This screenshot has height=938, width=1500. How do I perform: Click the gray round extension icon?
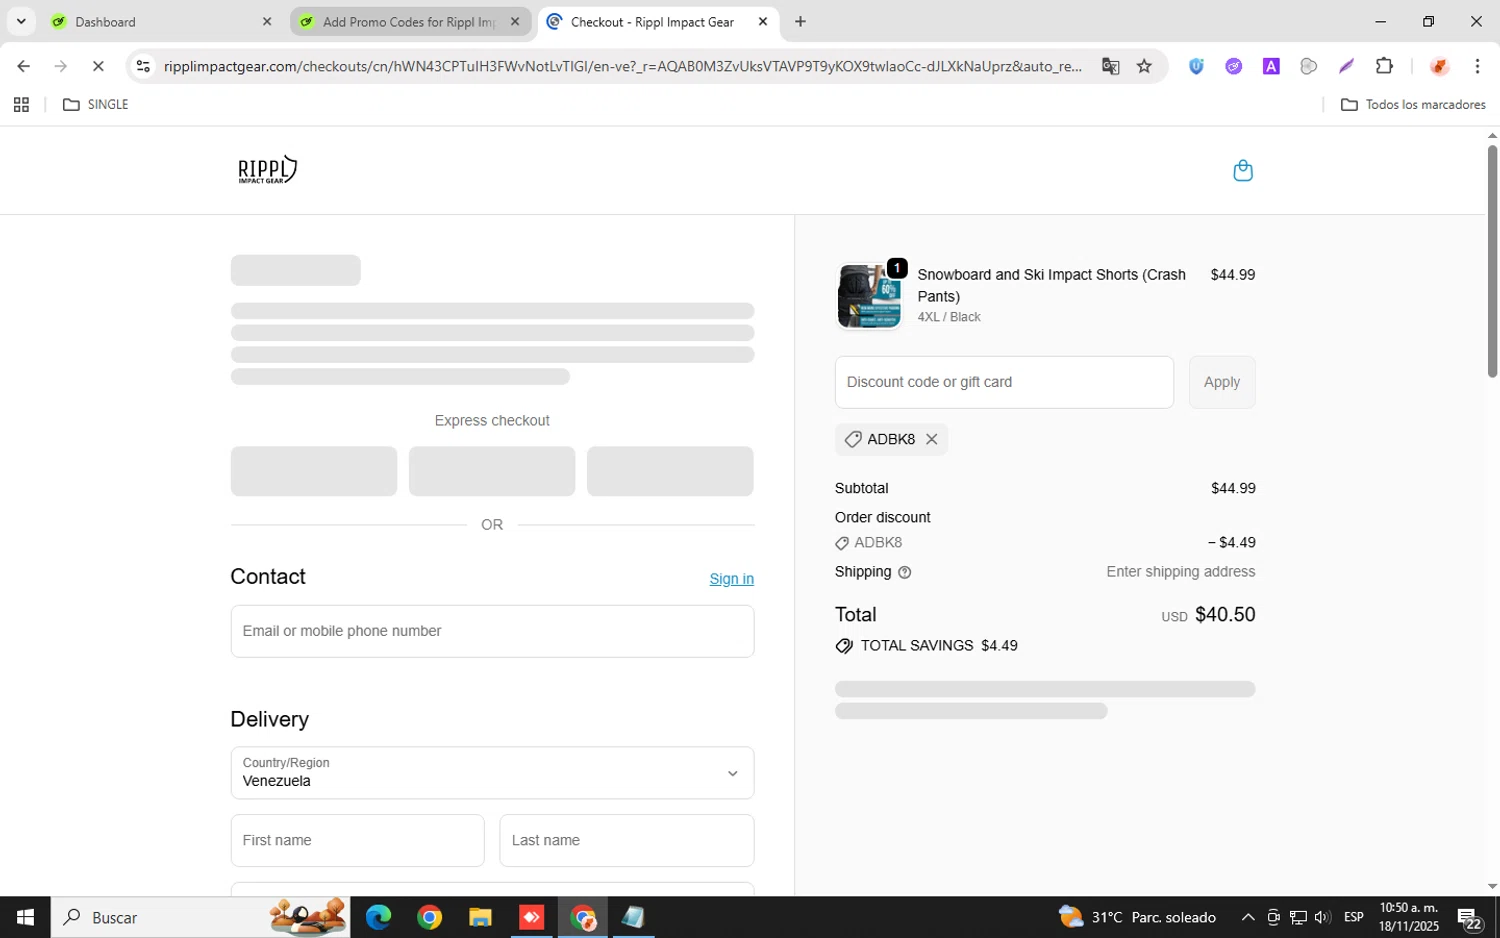1308,66
